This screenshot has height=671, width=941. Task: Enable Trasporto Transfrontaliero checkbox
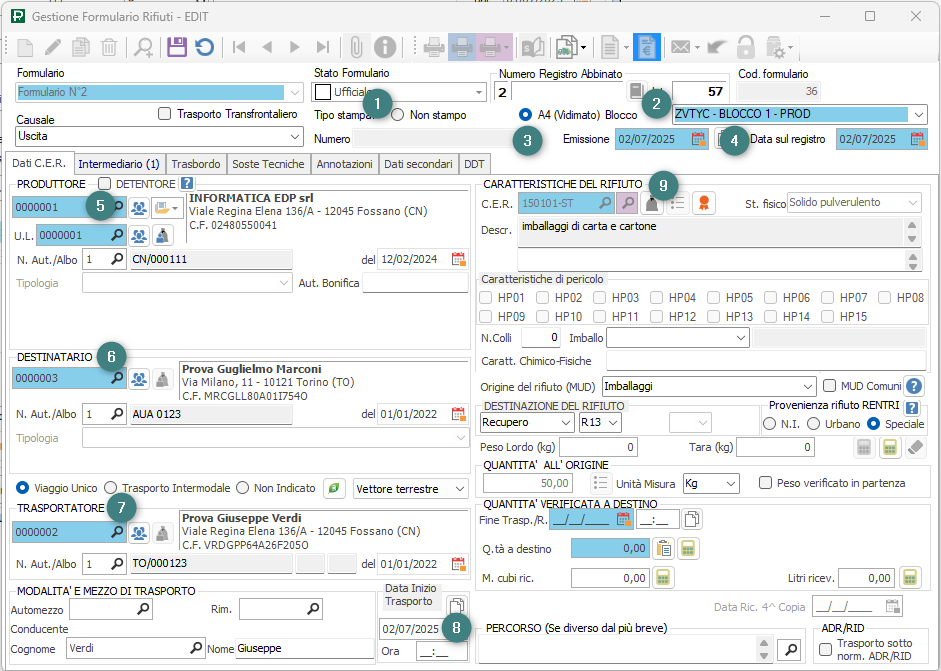point(165,114)
